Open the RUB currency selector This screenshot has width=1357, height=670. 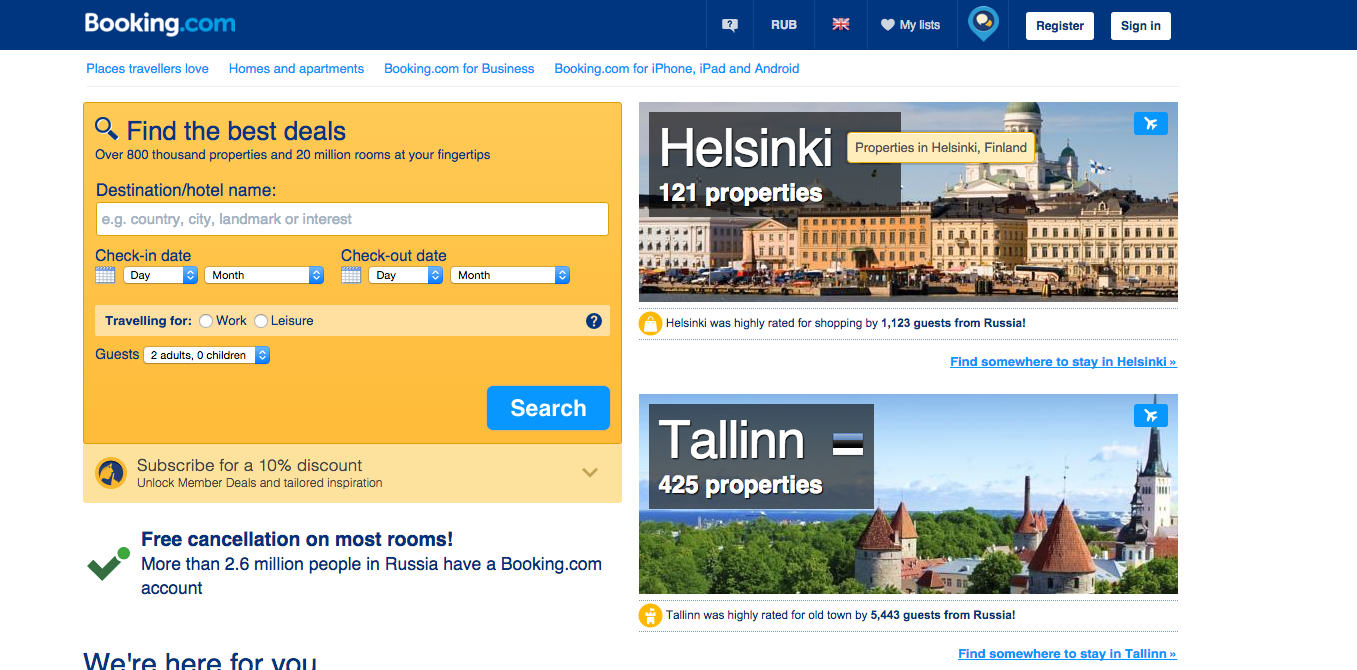(x=784, y=25)
